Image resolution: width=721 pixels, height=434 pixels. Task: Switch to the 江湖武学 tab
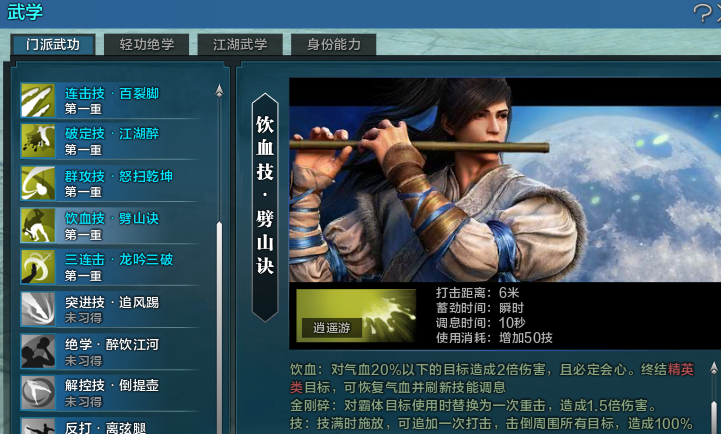[x=240, y=45]
